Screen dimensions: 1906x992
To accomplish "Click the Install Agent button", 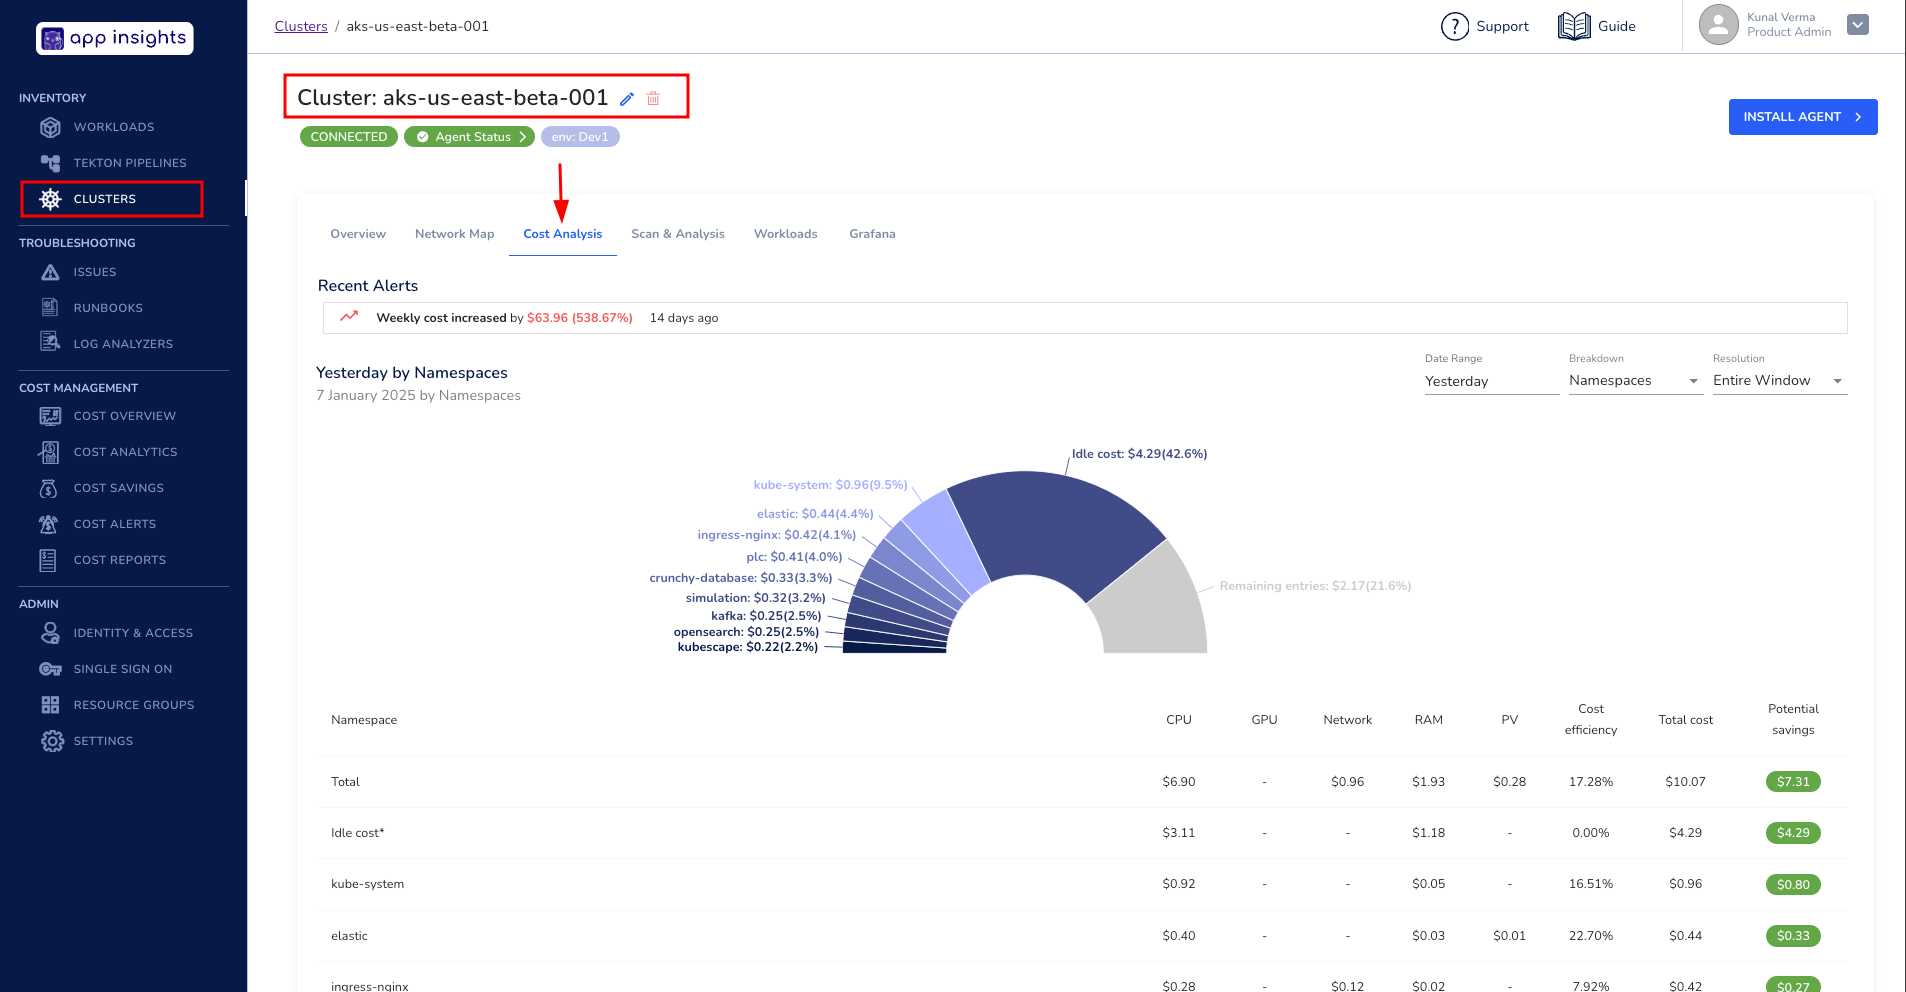I will [x=1802, y=117].
